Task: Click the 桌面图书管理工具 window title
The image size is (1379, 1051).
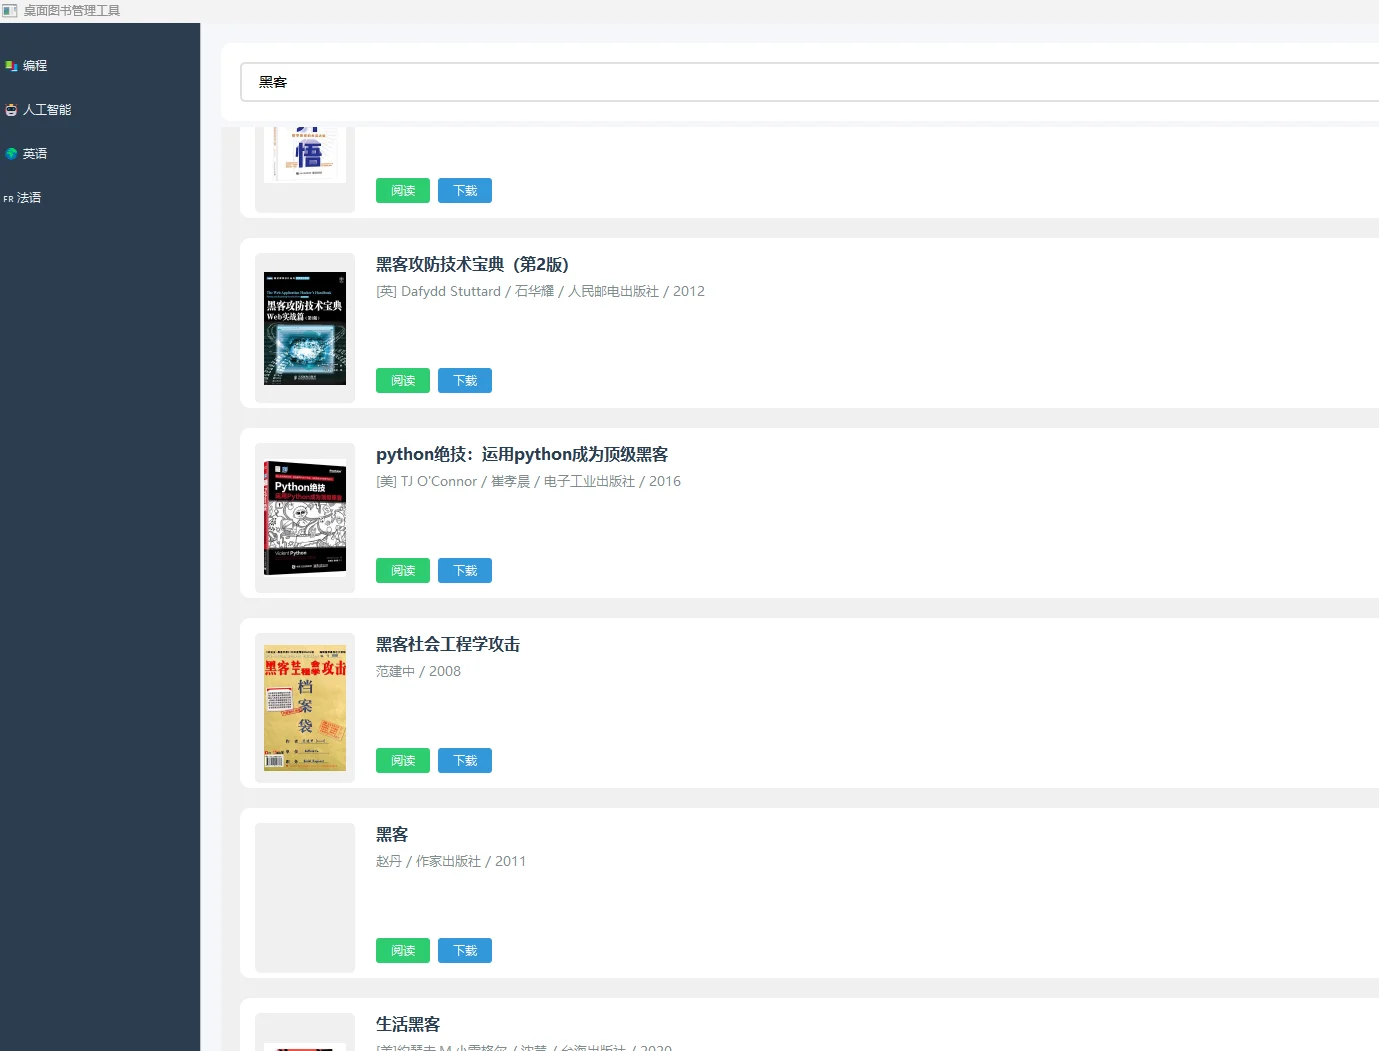Action: pyautogui.click(x=72, y=11)
